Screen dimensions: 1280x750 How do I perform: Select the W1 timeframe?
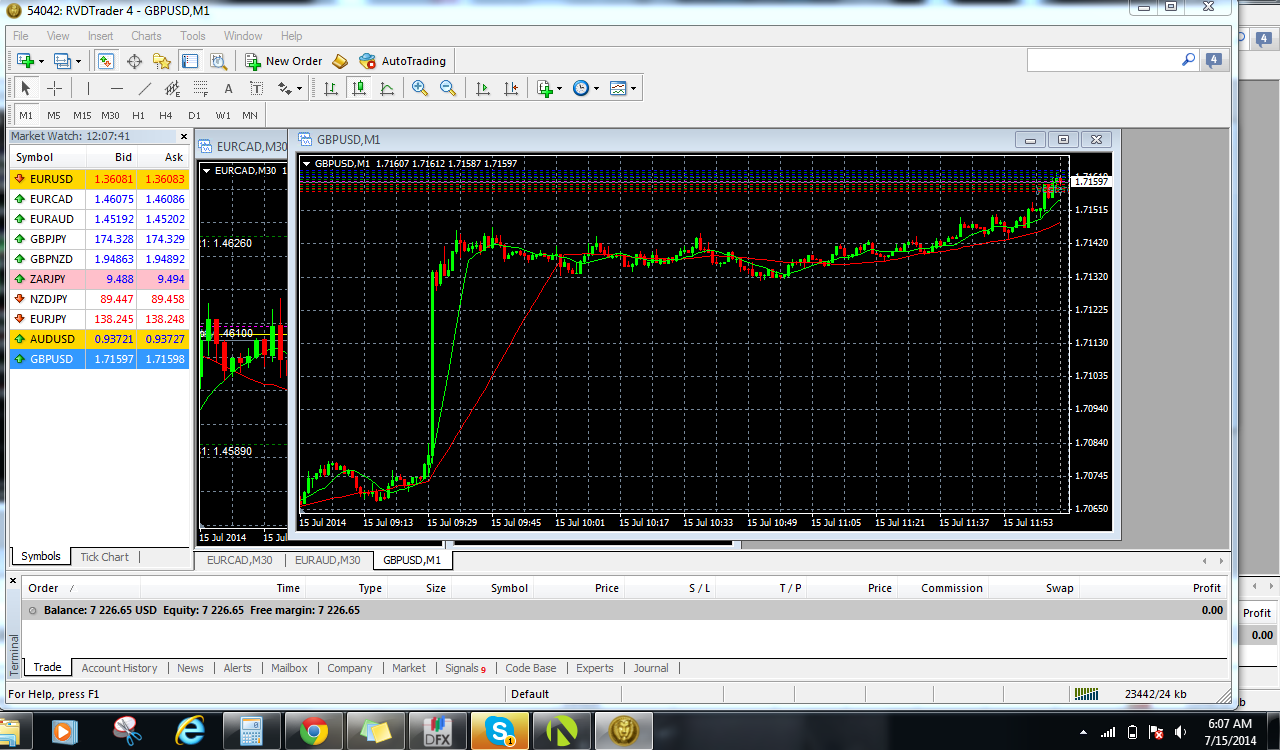(223, 115)
